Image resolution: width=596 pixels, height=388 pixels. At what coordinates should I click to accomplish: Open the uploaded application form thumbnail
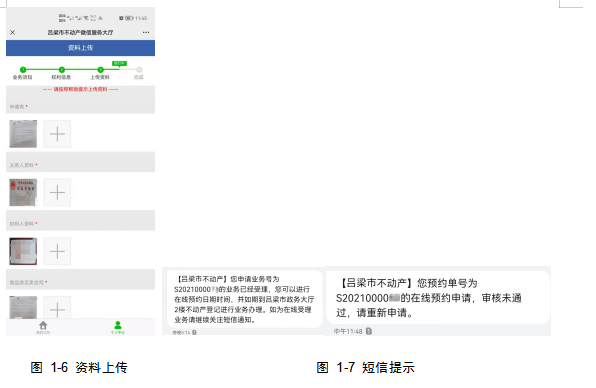point(23,134)
